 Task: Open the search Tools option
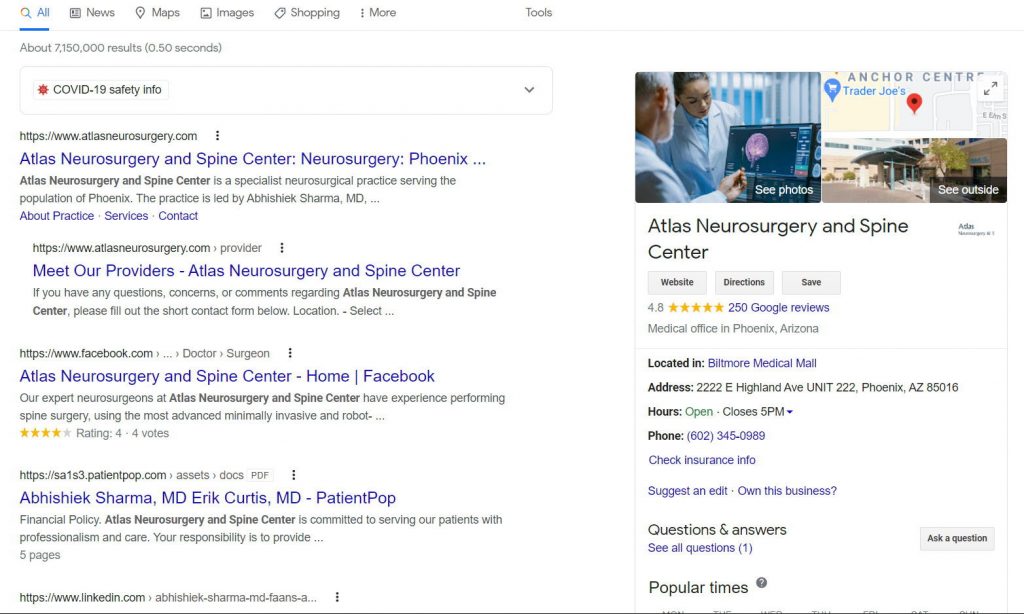click(x=539, y=12)
